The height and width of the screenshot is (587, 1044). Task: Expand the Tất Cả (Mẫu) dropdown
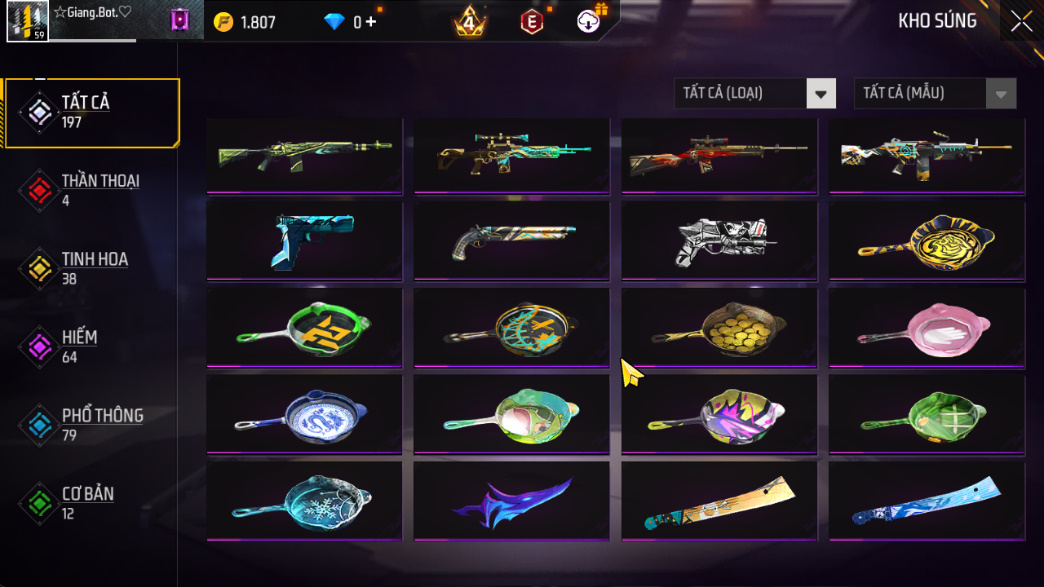click(935, 93)
